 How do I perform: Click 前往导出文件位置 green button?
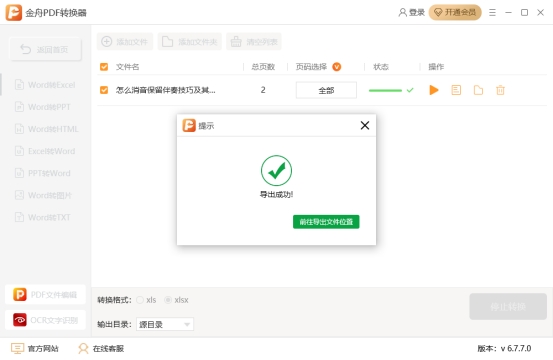(x=326, y=222)
